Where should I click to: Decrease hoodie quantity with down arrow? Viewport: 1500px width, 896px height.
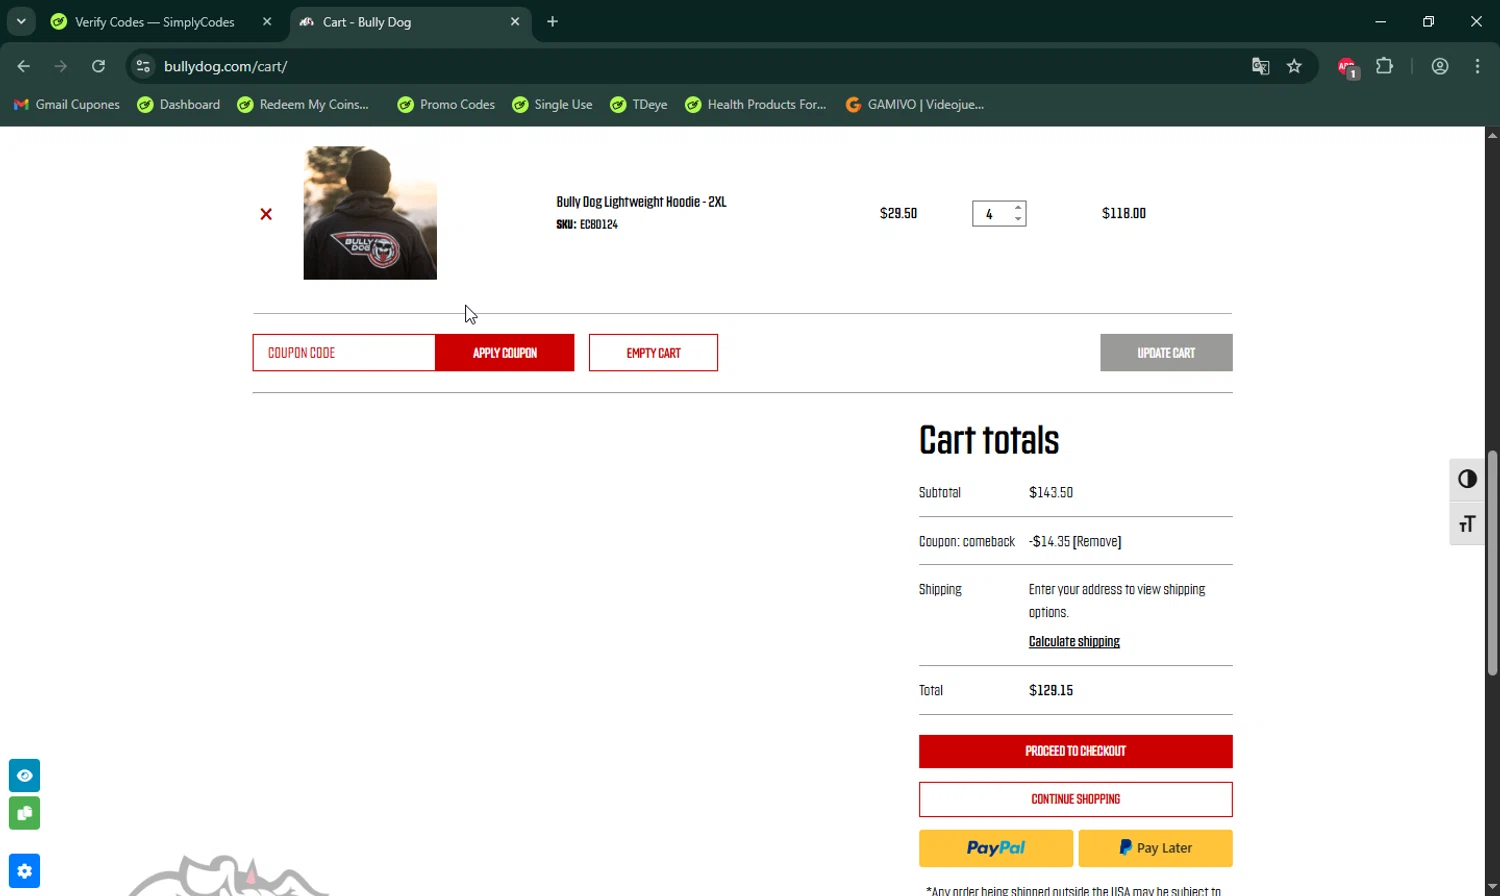coord(1018,219)
